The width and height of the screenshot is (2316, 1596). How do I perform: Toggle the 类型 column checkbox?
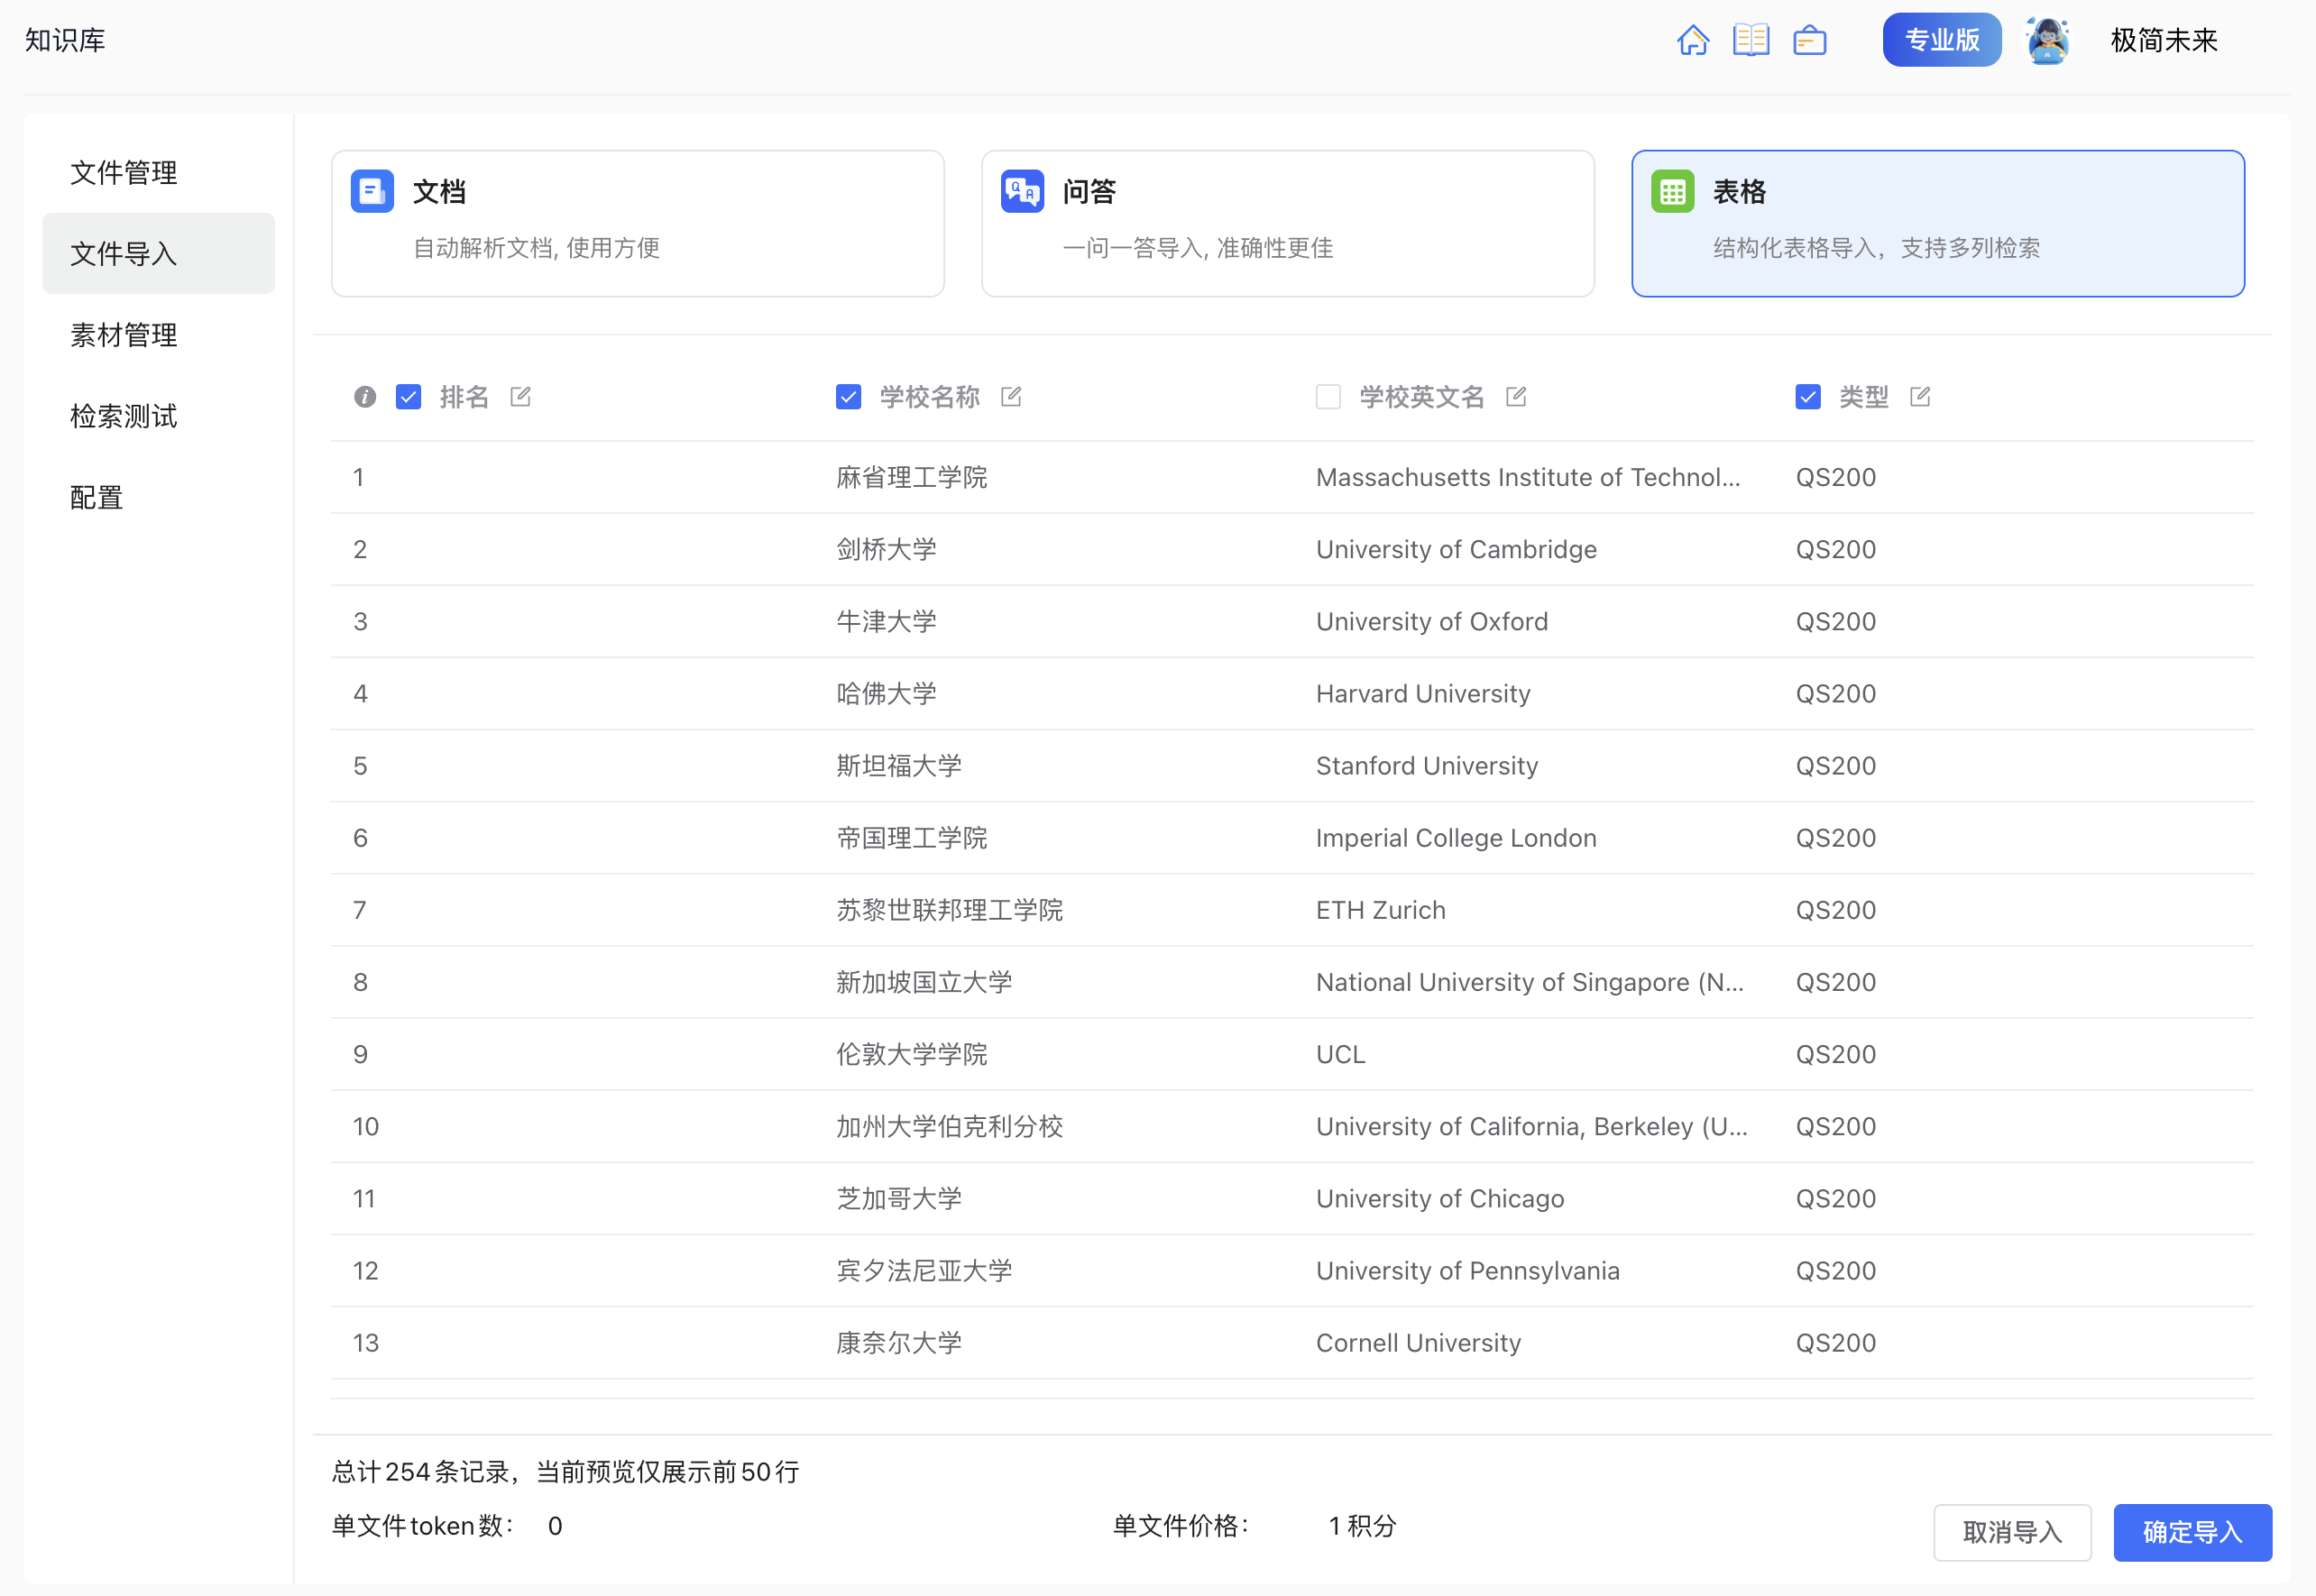[x=1807, y=397]
